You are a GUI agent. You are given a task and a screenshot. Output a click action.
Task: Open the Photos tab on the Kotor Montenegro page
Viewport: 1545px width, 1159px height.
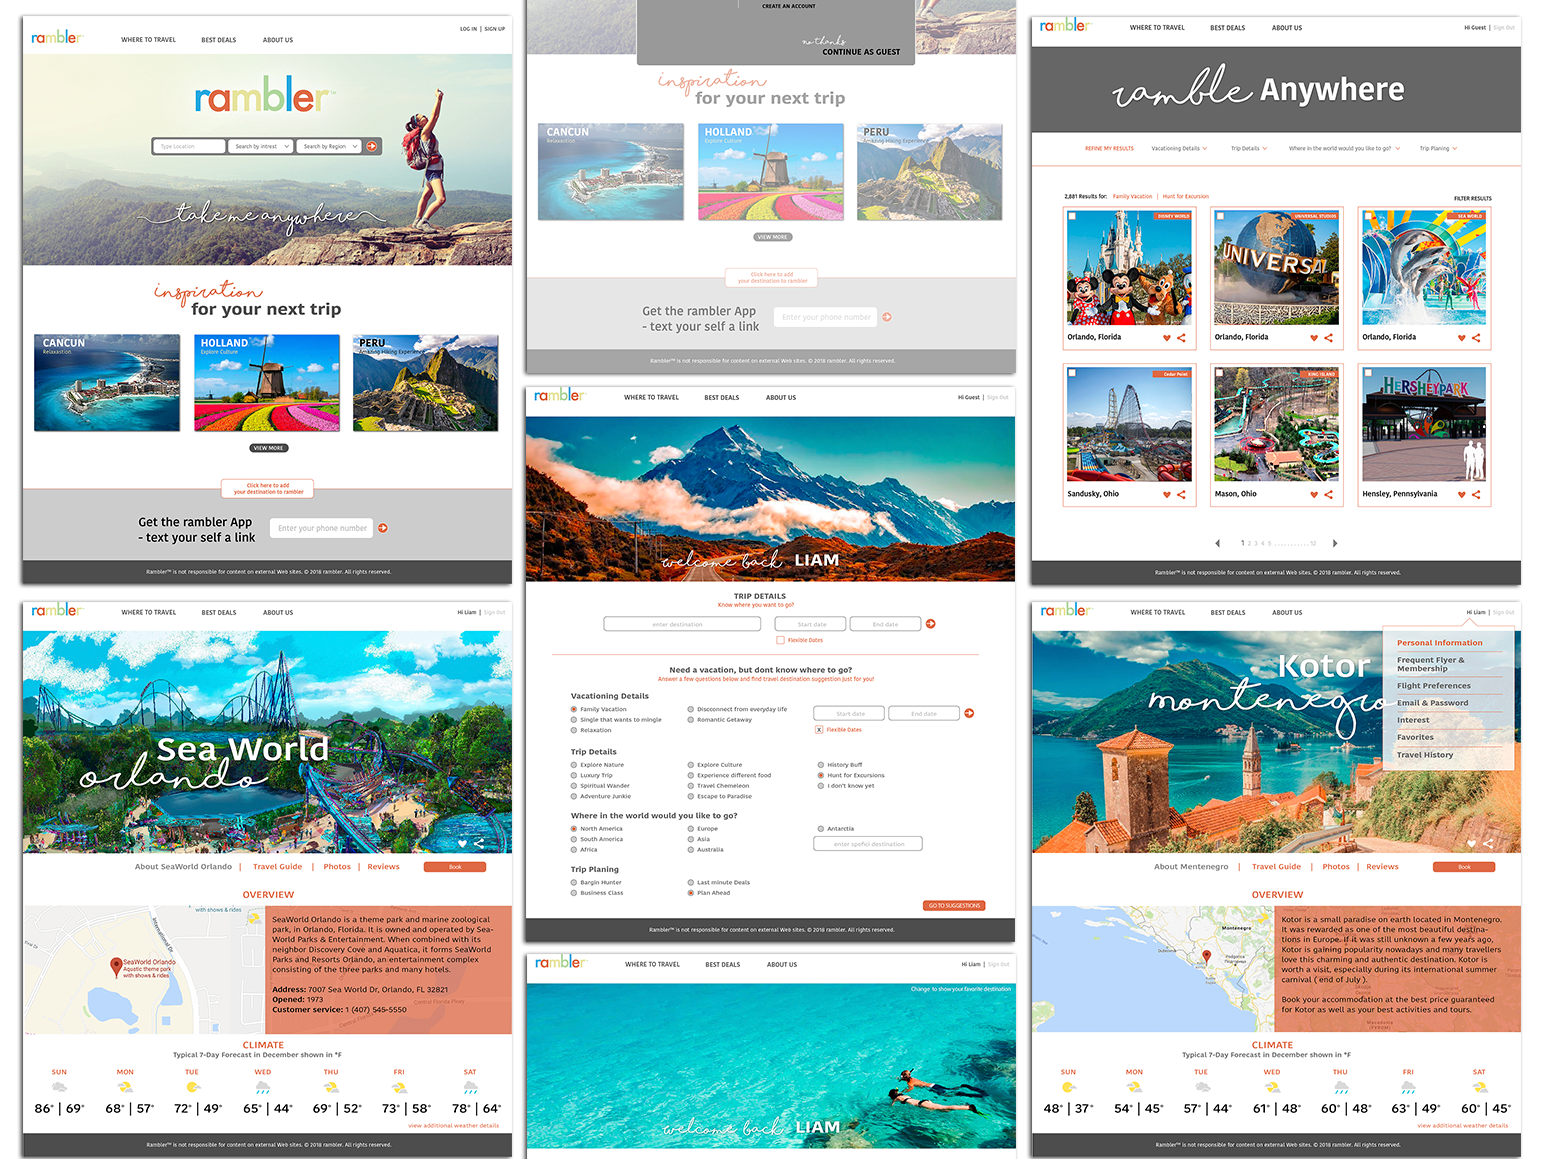[1336, 867]
